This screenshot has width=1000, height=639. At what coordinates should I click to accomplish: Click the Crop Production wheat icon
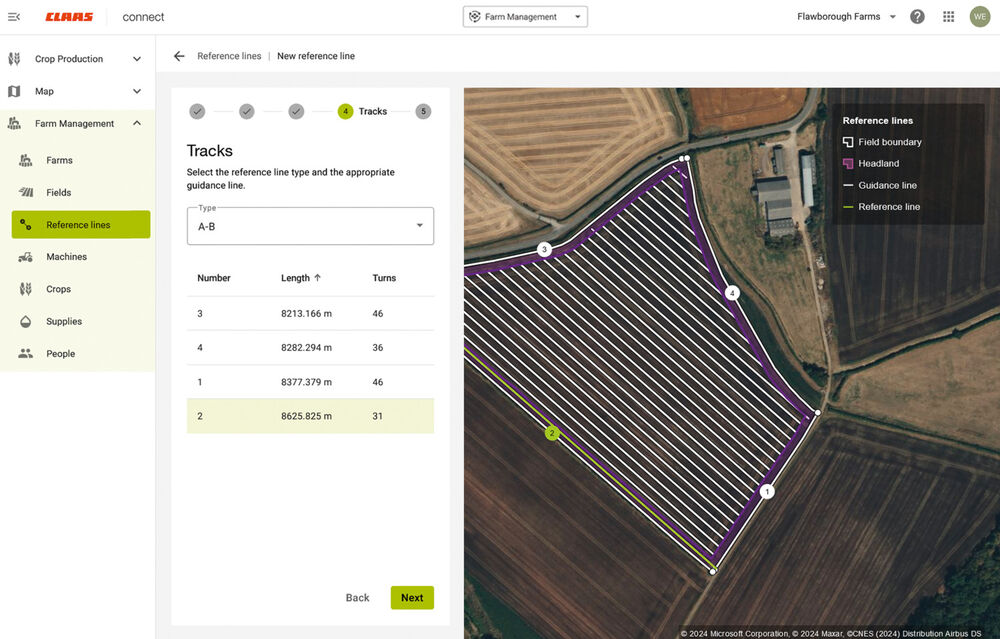click(x=14, y=59)
